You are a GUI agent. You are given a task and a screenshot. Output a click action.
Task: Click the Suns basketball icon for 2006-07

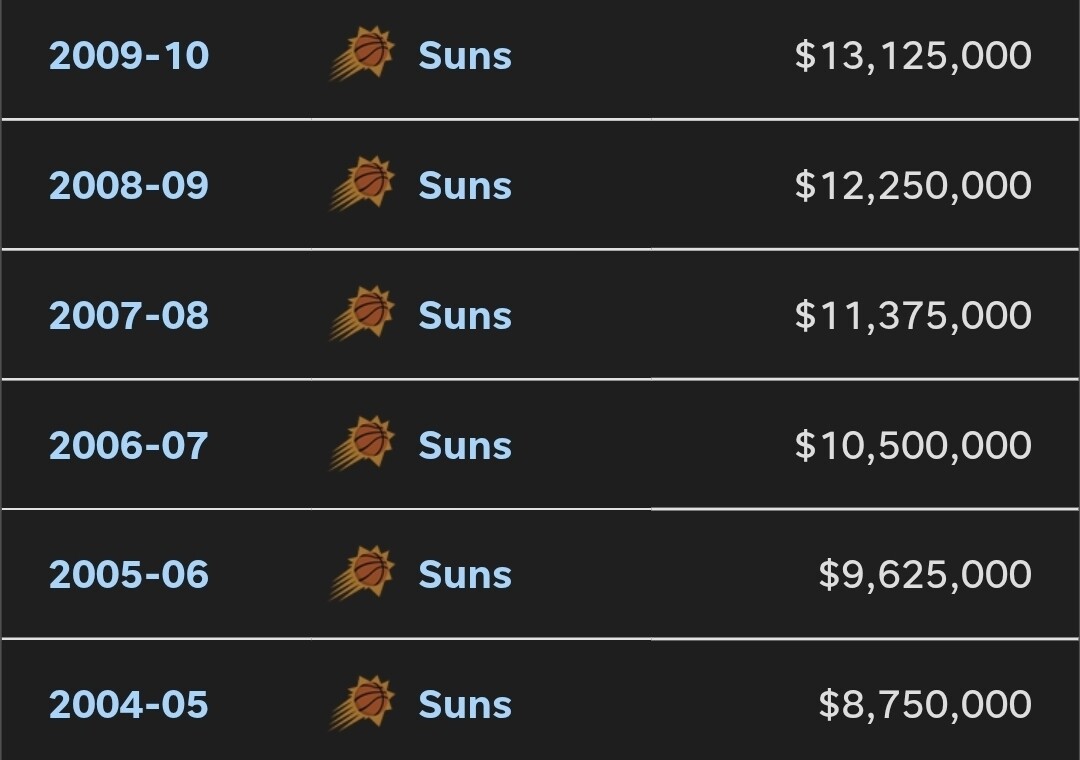coord(364,444)
